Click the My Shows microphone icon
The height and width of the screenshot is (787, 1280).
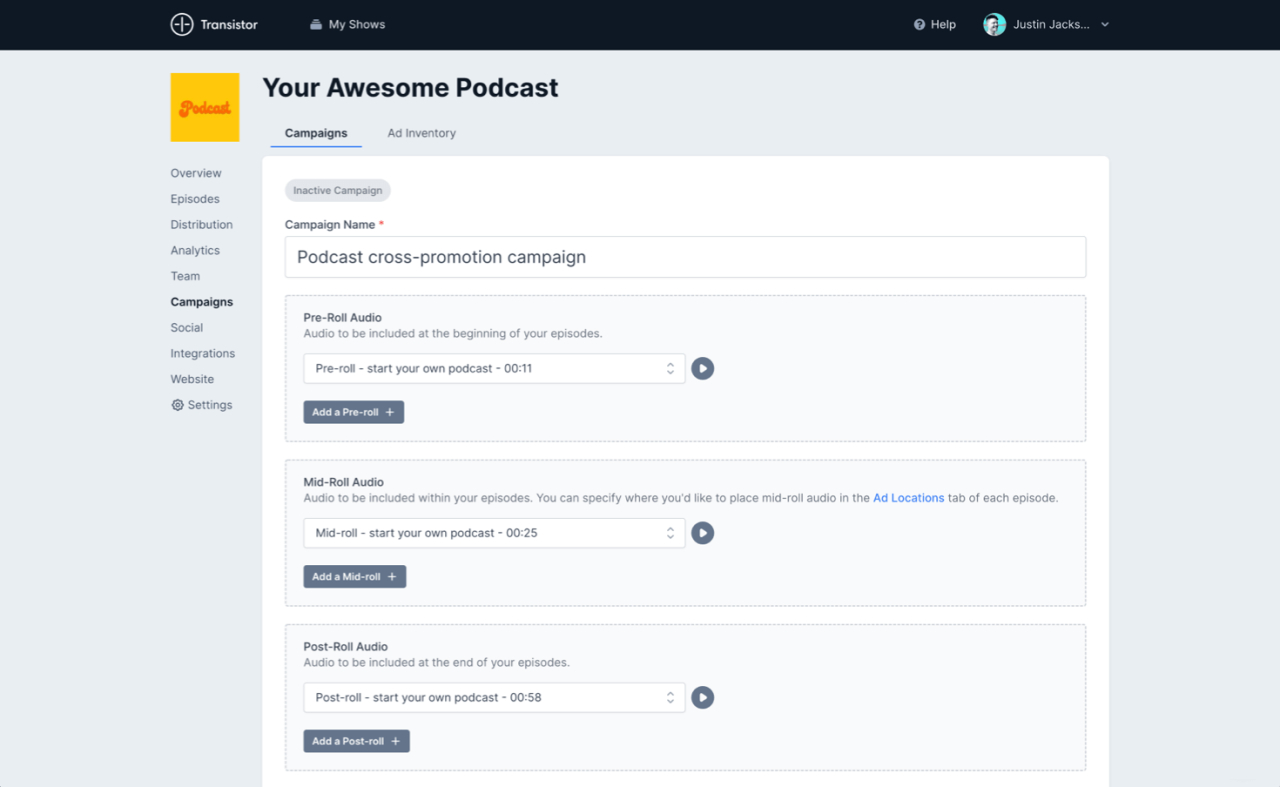tap(314, 24)
